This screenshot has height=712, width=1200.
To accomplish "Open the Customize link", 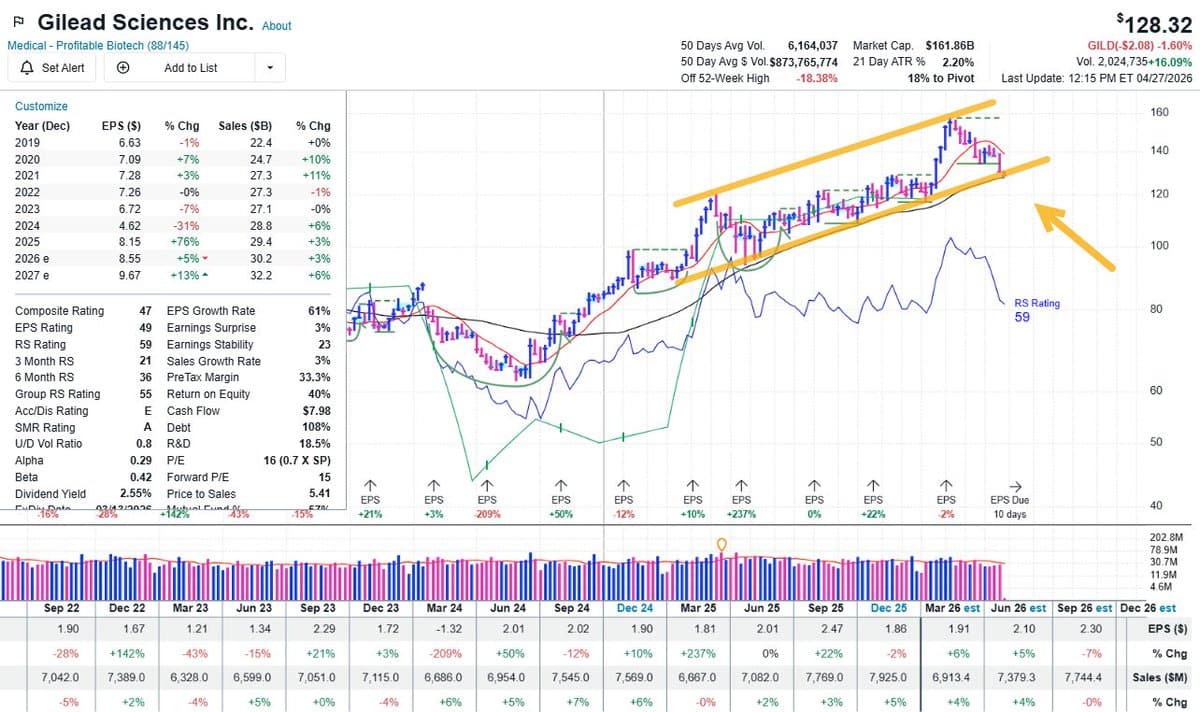I will tap(42, 106).
